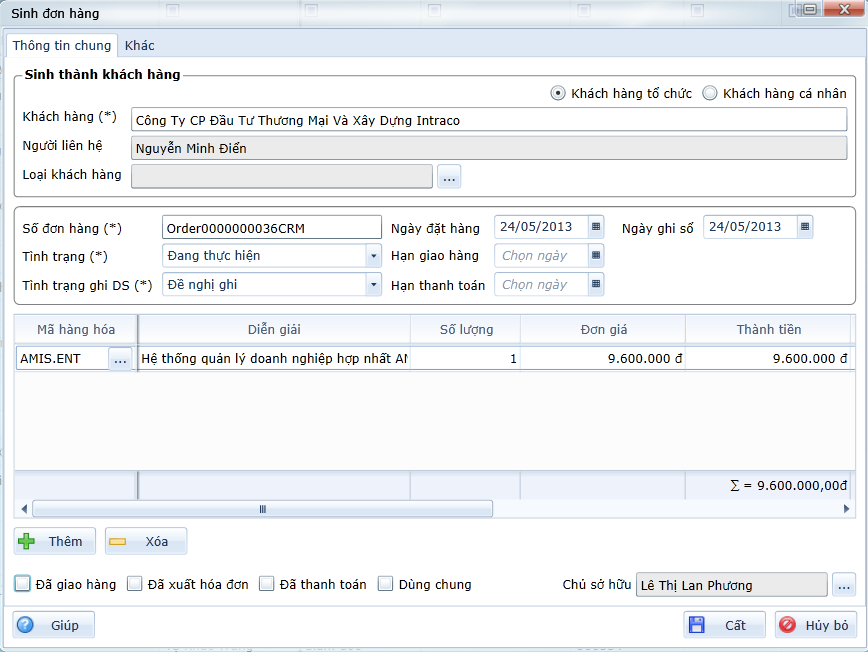Image resolution: width=868 pixels, height=652 pixels.
Task: Select Khách hàng cá nhân radio option
Action: click(x=710, y=93)
